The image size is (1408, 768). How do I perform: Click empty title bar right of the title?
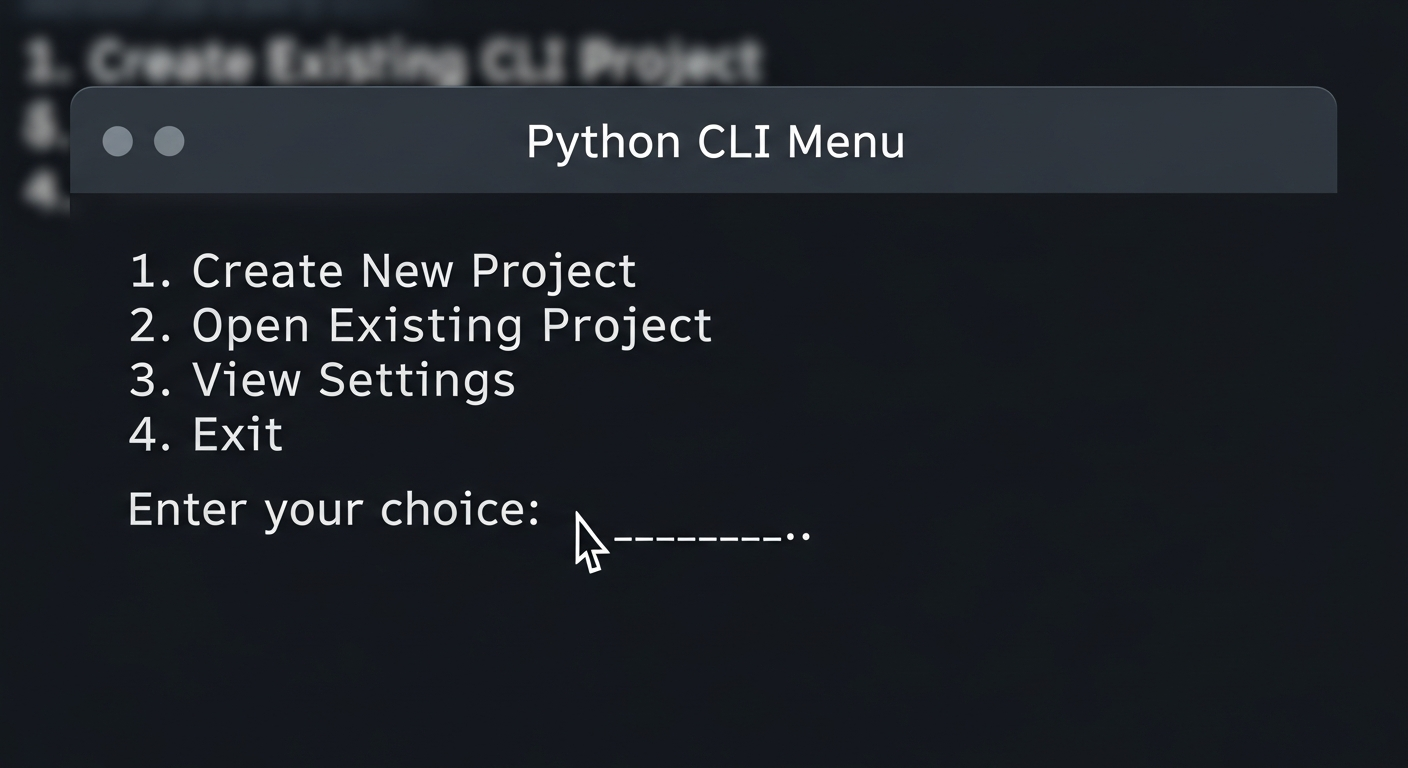click(1120, 141)
